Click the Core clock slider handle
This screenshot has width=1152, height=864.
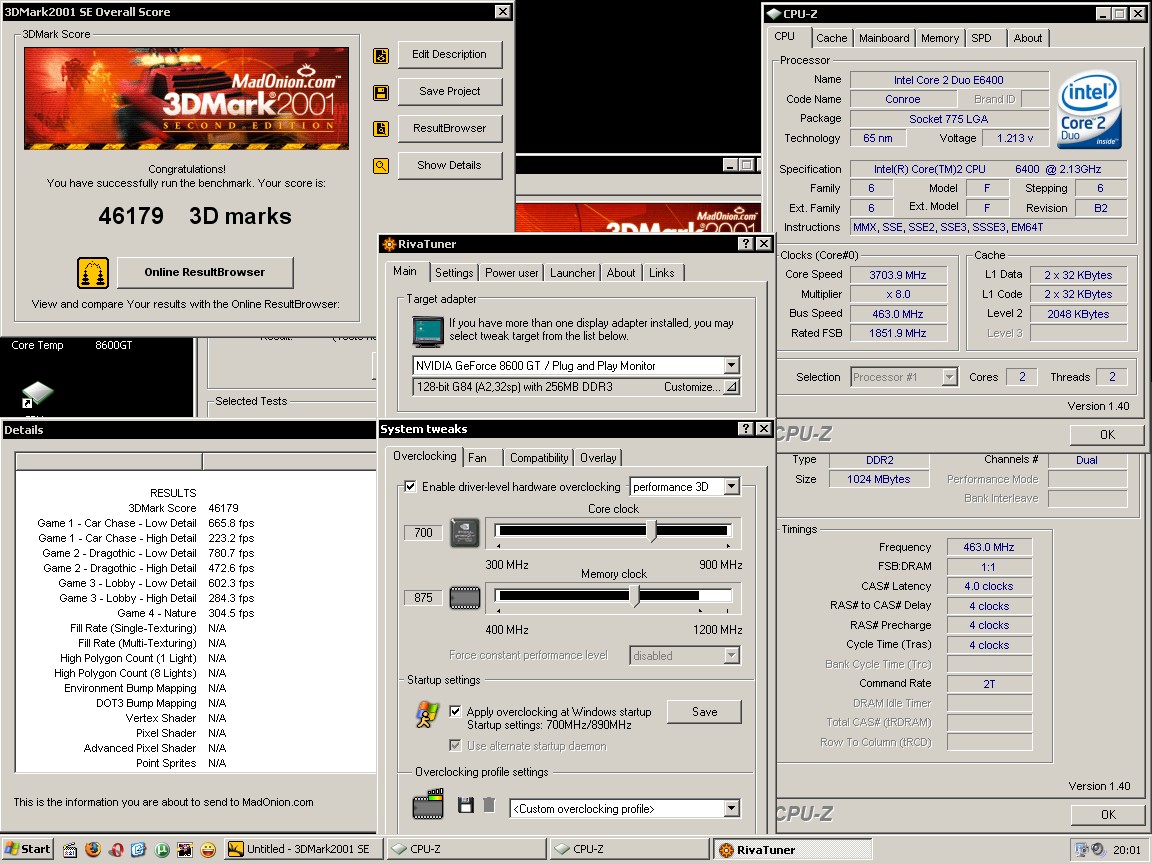tap(652, 530)
